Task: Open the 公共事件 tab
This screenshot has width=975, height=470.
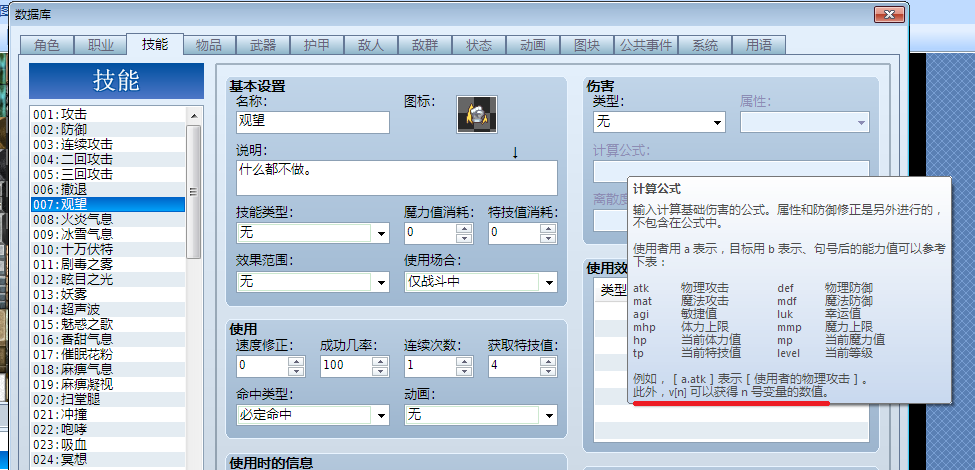Action: coord(646,45)
